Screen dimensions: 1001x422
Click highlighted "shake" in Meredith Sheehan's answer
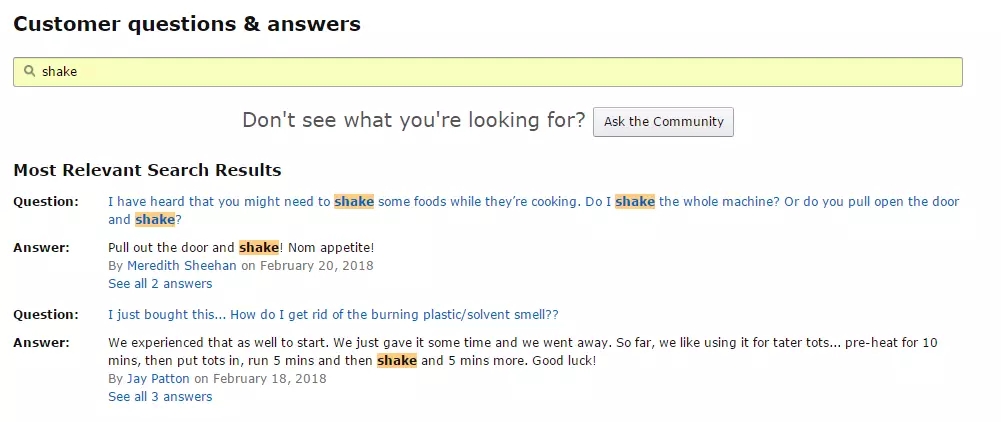(x=259, y=247)
